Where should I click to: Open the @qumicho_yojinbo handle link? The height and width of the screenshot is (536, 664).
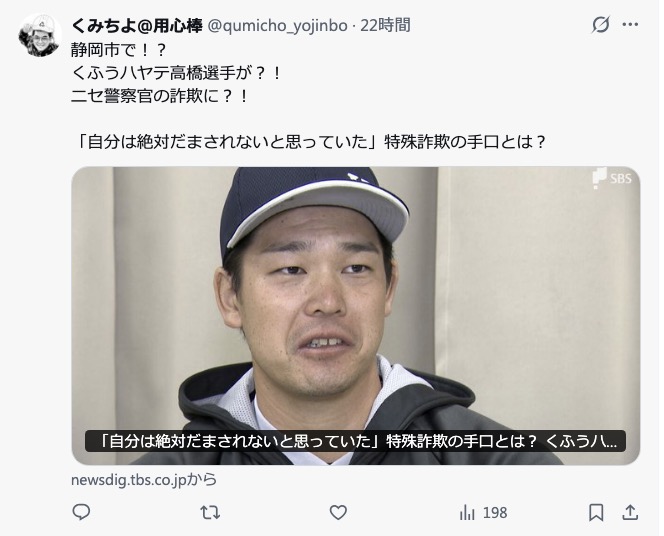point(278,26)
